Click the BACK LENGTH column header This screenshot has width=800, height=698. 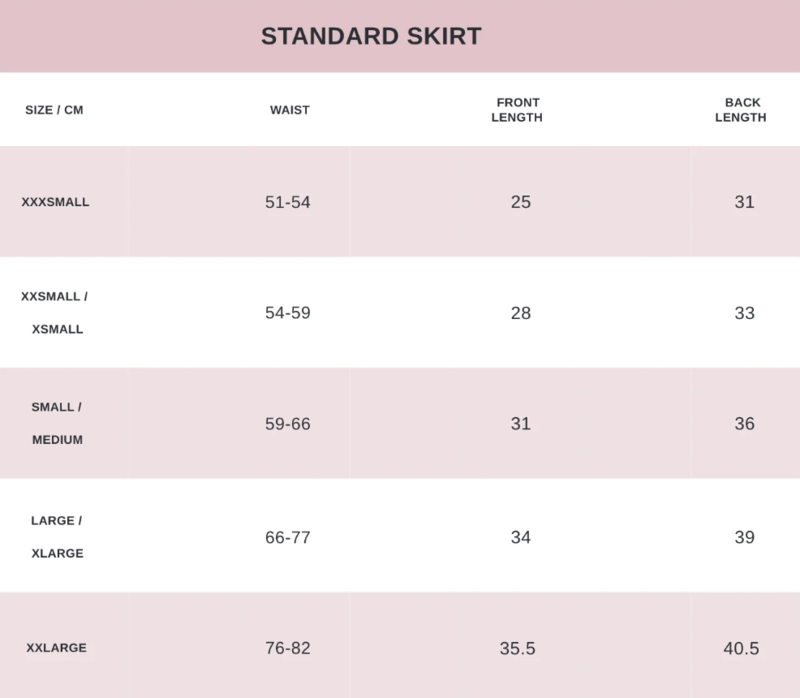740,110
